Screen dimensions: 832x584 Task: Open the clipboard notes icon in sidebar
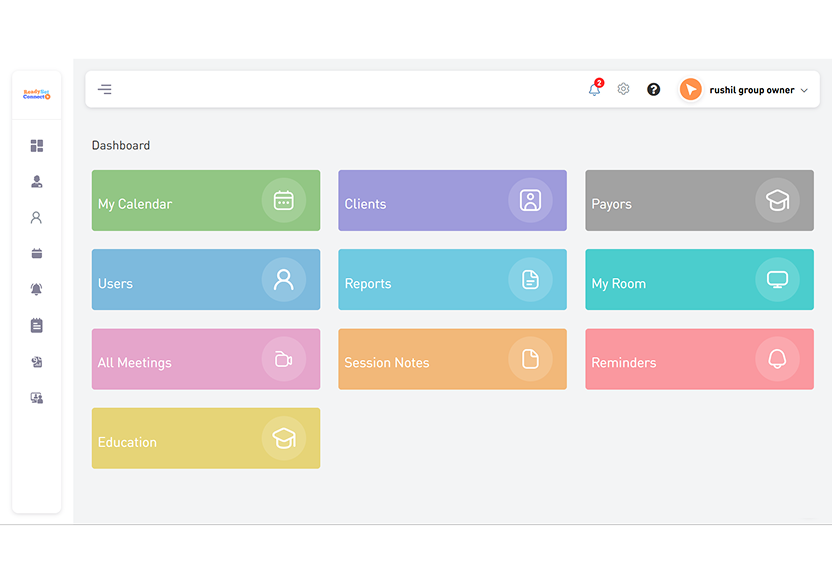click(x=37, y=325)
